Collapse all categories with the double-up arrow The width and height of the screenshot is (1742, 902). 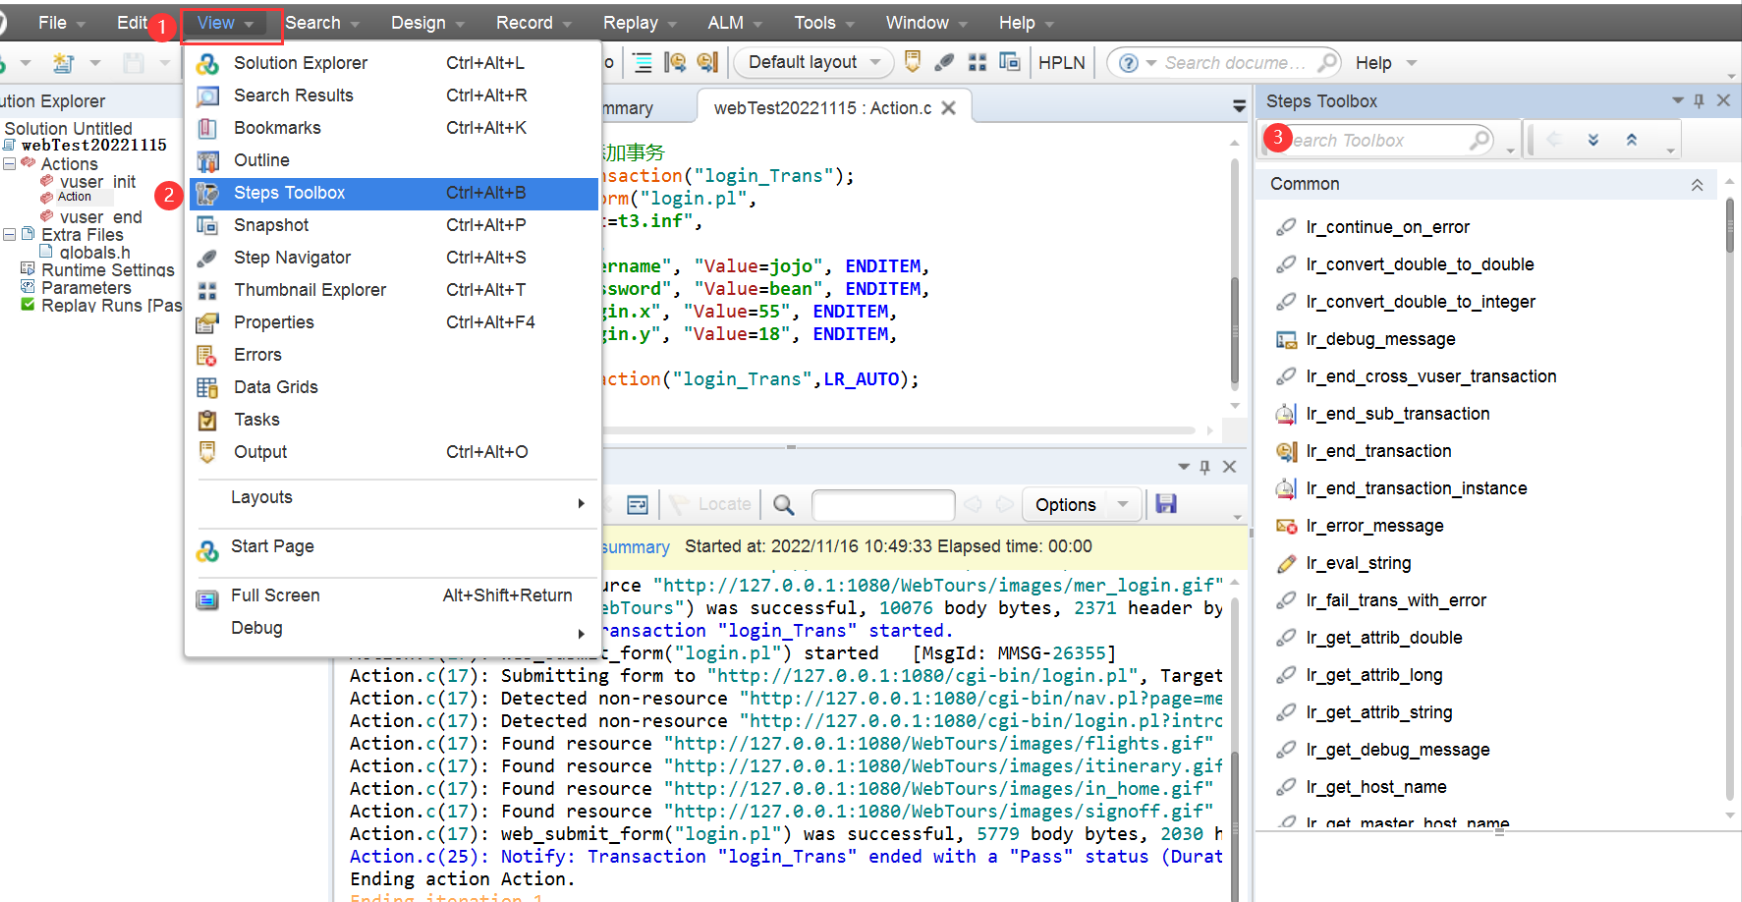[1632, 140]
